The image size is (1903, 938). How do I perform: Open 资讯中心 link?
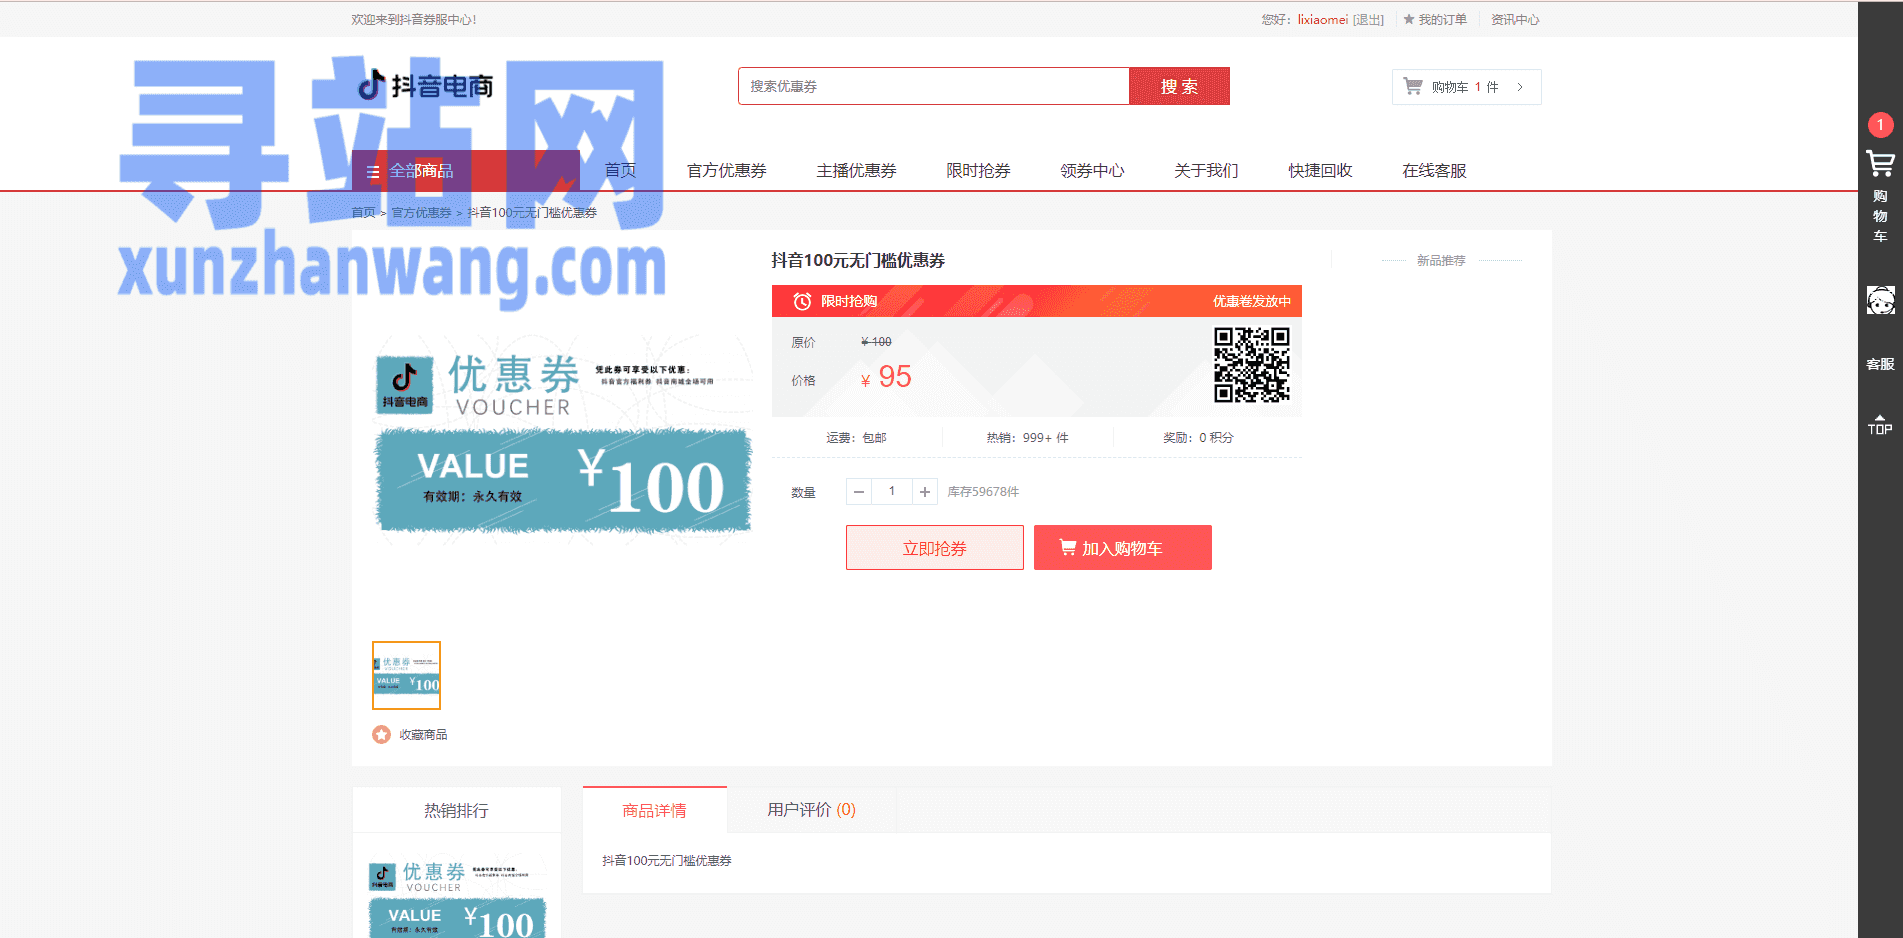(x=1515, y=19)
